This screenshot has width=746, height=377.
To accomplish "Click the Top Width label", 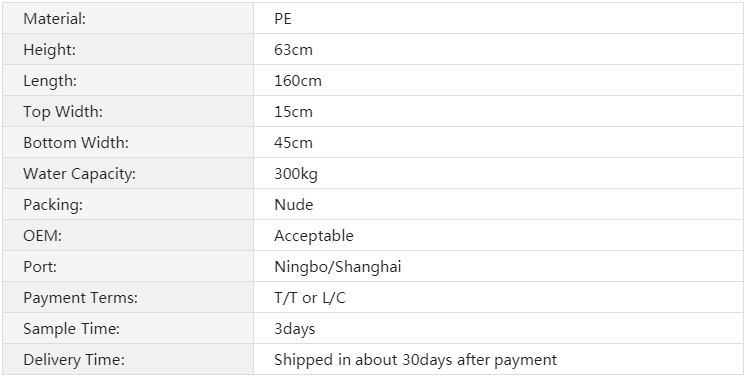I will (x=63, y=112).
